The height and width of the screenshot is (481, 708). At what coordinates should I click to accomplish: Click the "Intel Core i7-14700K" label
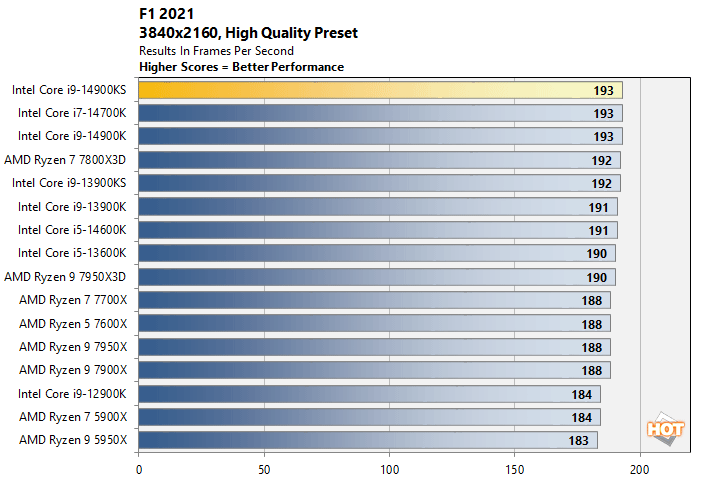pos(72,113)
